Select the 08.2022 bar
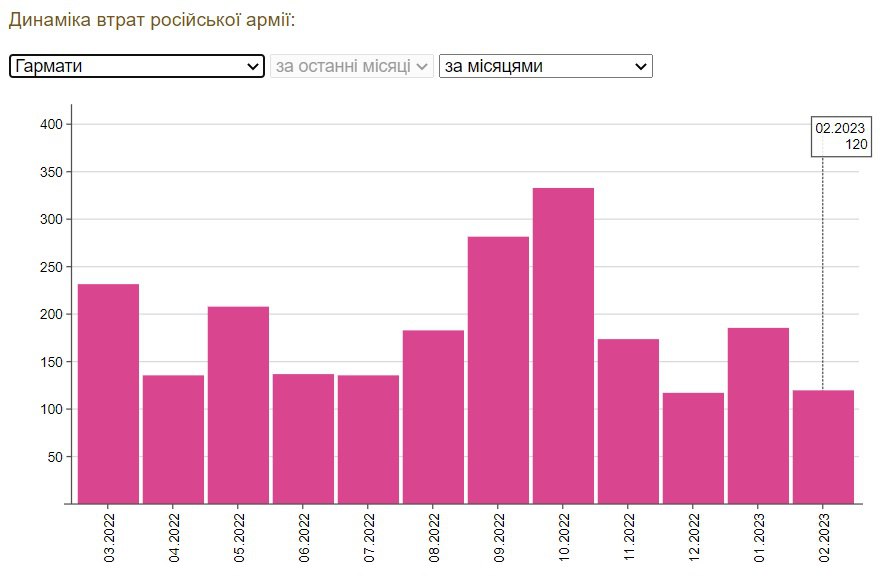Screen dimensions: 887x577 click(x=433, y=417)
